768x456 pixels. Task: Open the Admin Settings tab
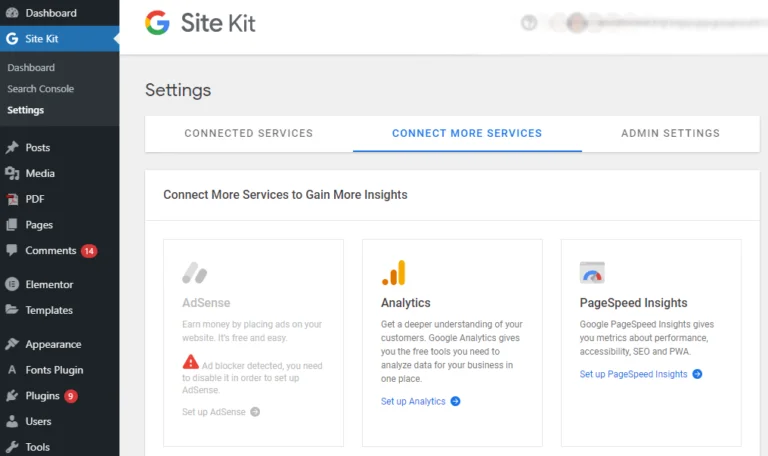click(x=671, y=133)
